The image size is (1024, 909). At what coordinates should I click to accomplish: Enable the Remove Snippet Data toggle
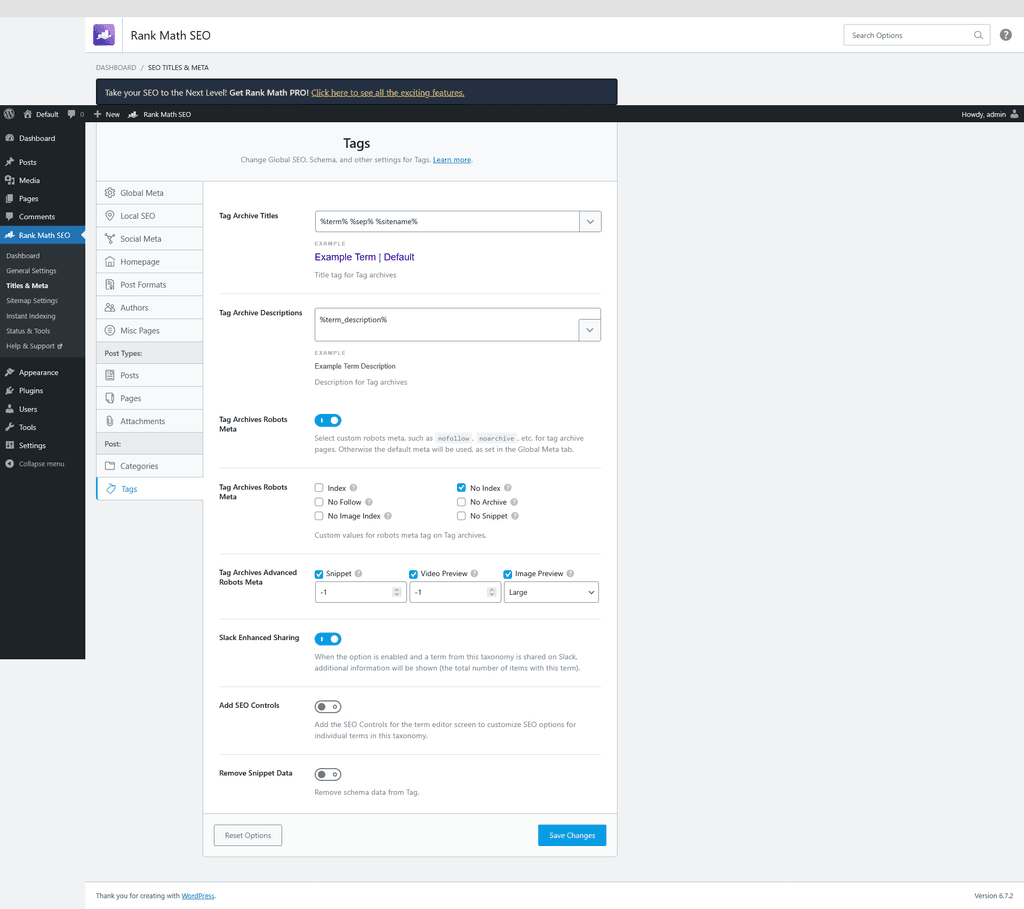pyautogui.click(x=328, y=774)
